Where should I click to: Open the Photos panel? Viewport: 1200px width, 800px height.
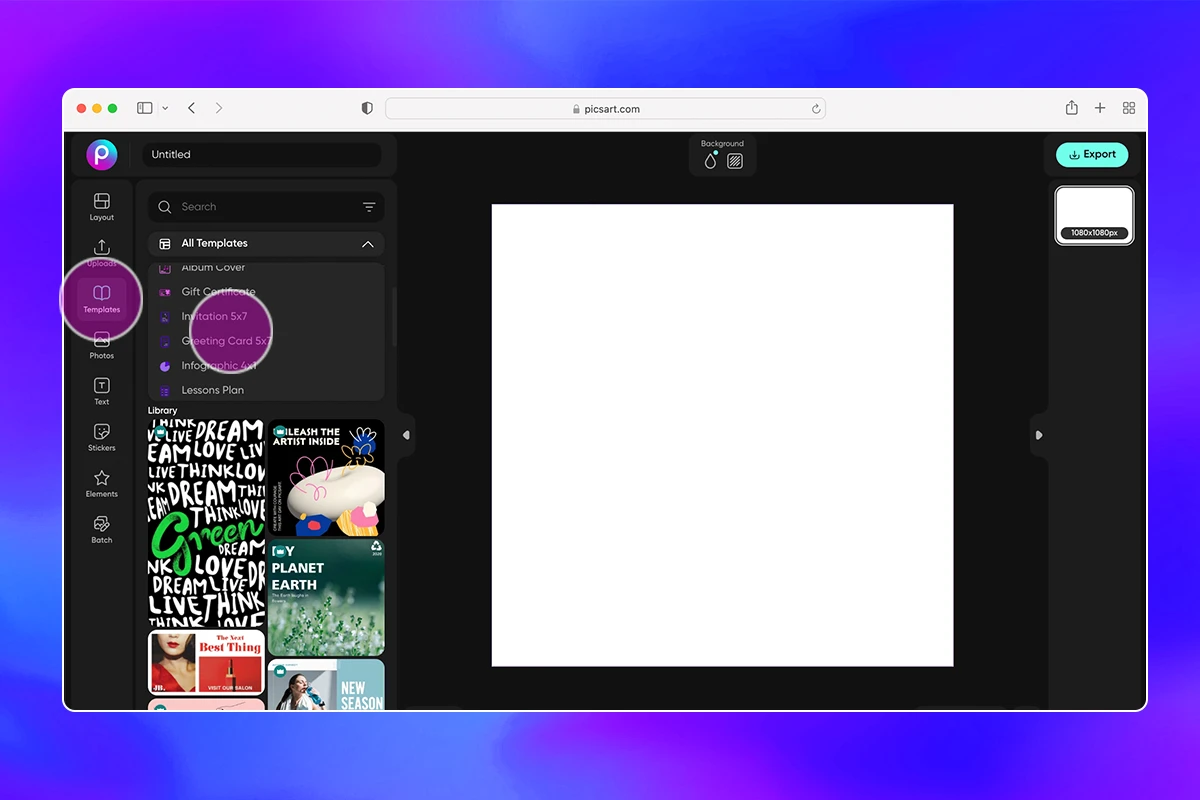[101, 345]
